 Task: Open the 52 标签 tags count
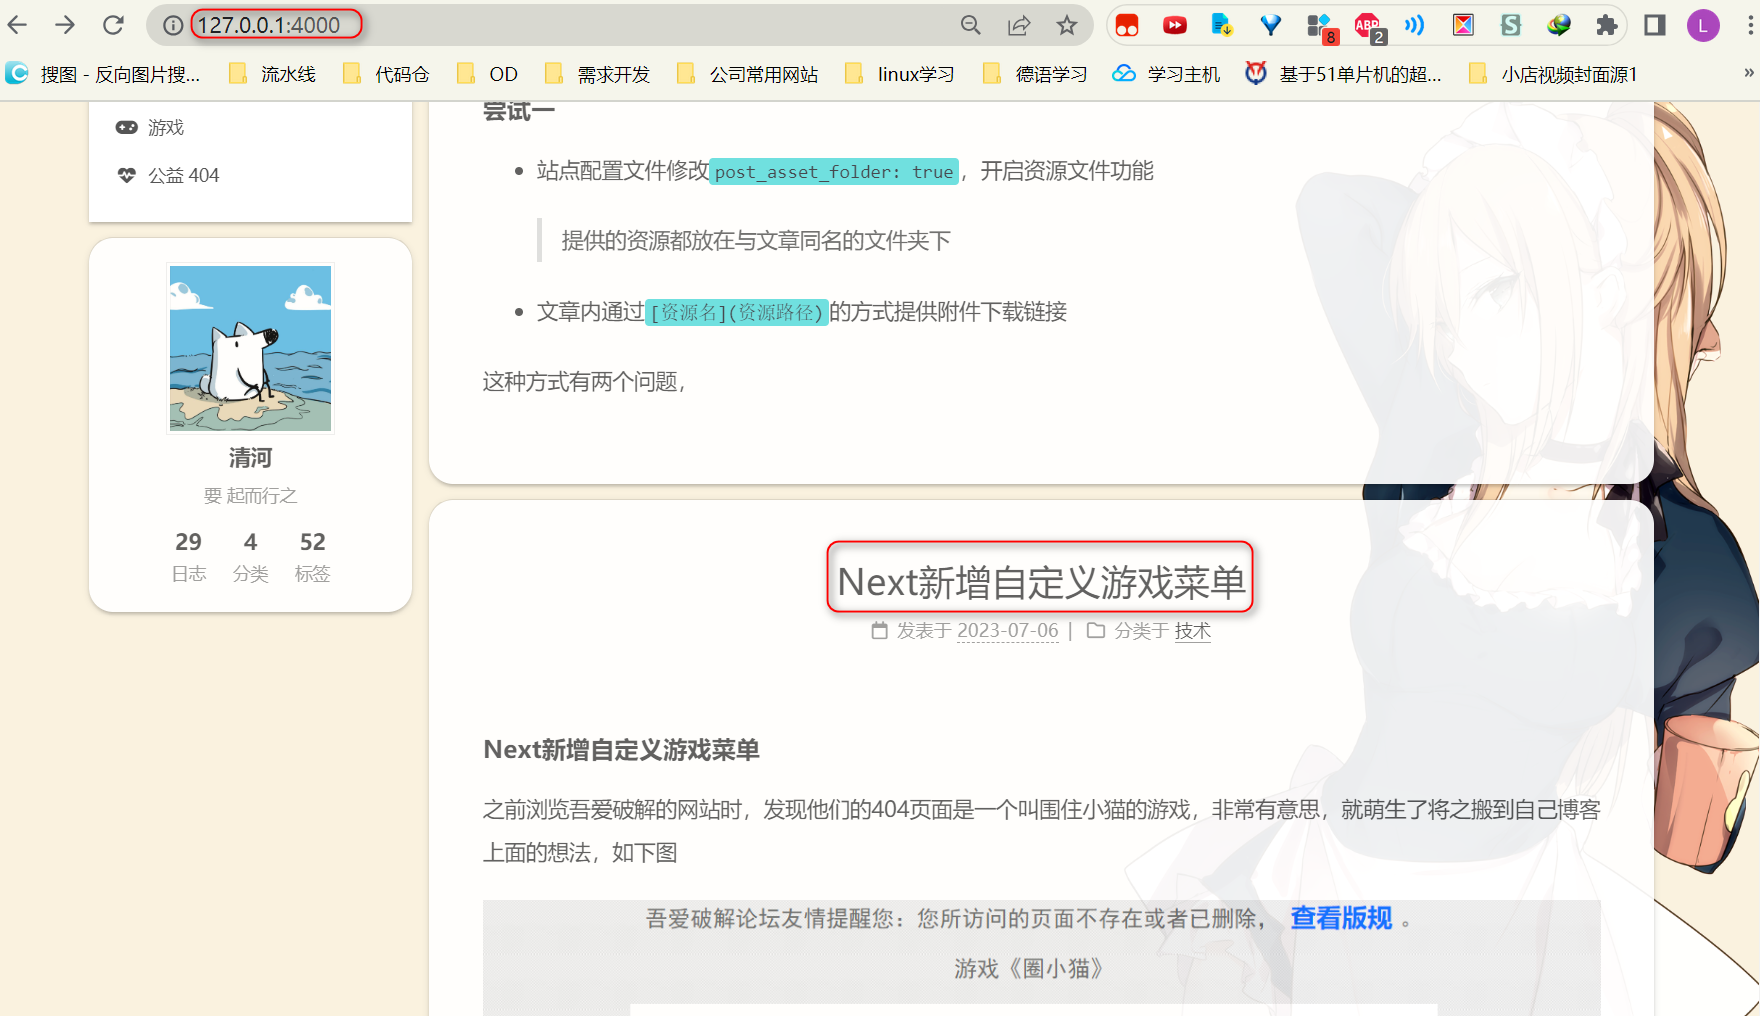pyautogui.click(x=312, y=556)
